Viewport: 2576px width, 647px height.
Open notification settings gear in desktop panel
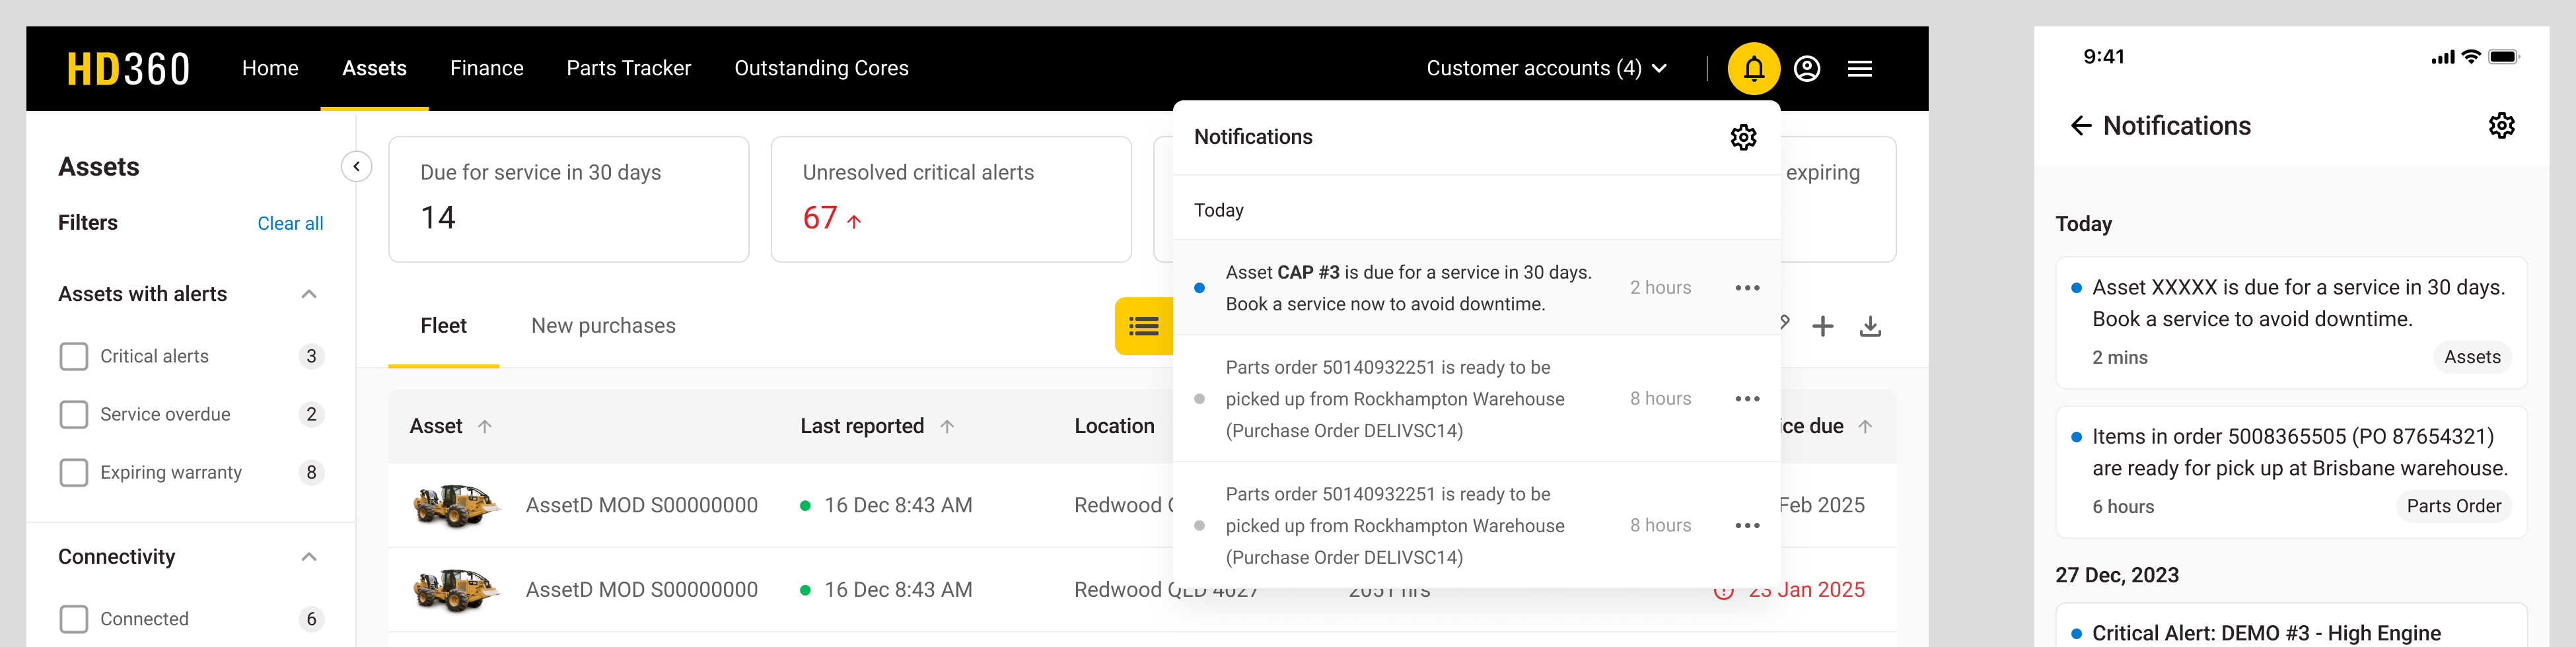tap(1744, 137)
